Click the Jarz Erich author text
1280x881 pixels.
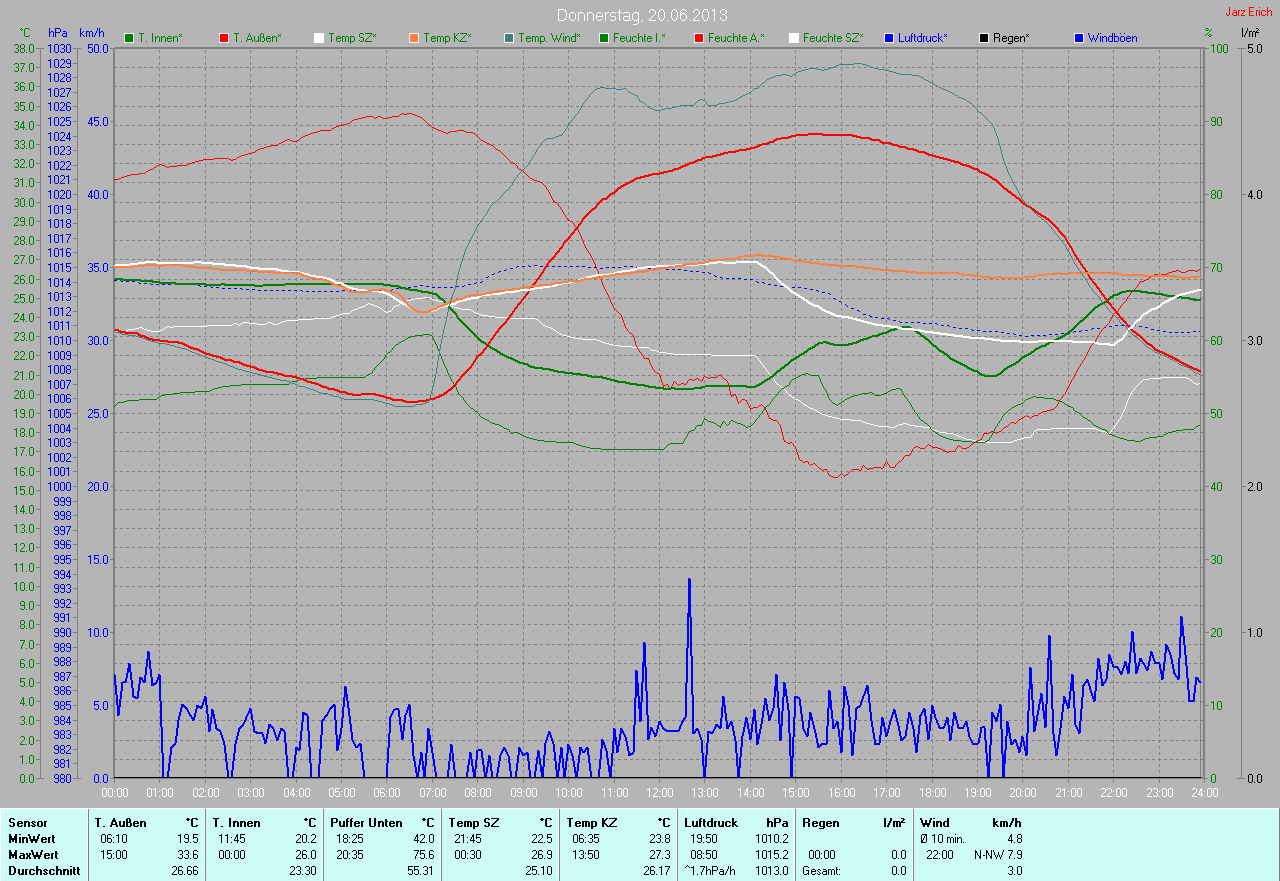pyautogui.click(x=1249, y=12)
